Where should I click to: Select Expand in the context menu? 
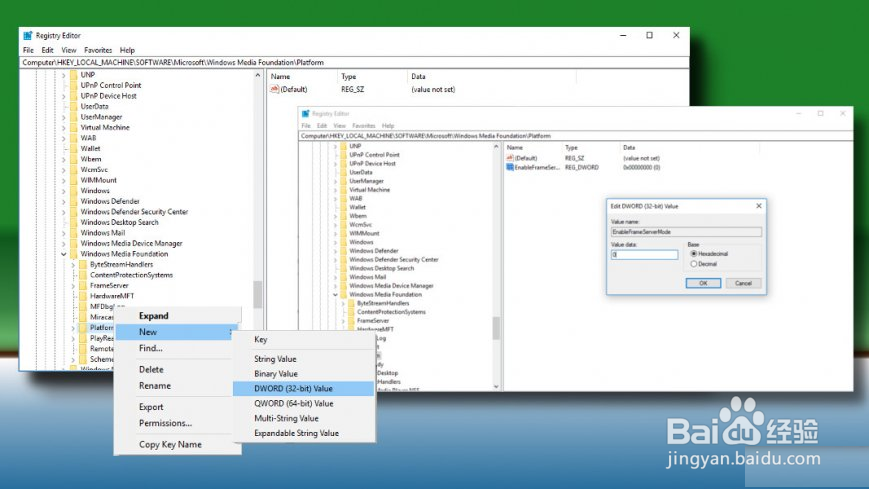point(177,315)
